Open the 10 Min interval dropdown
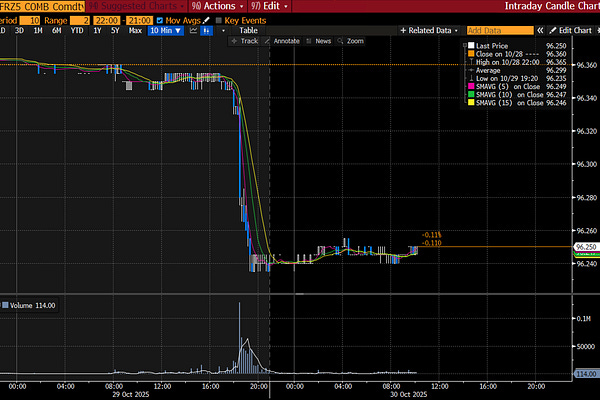Screen dimensions: 600x400 point(165,31)
